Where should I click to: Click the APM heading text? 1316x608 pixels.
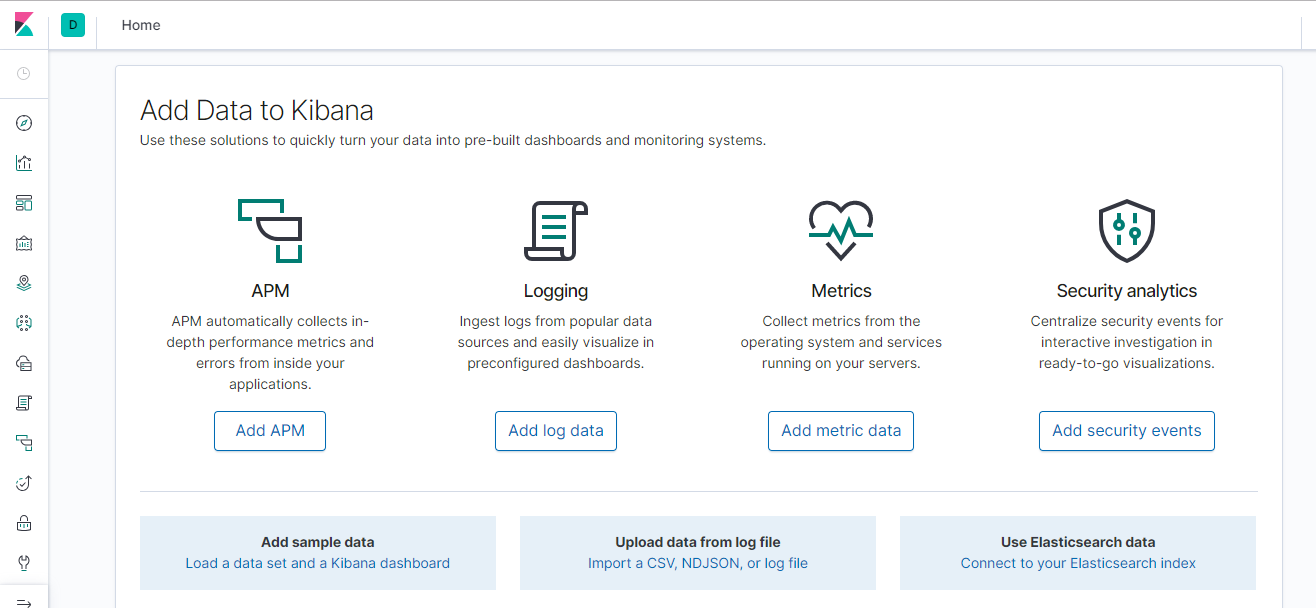pyautogui.click(x=270, y=291)
